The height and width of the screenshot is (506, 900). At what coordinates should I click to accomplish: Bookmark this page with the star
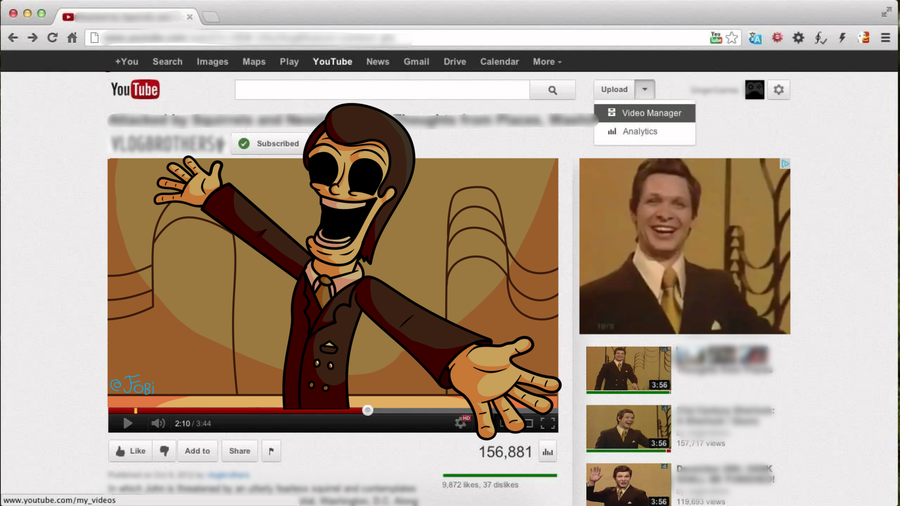(732, 38)
